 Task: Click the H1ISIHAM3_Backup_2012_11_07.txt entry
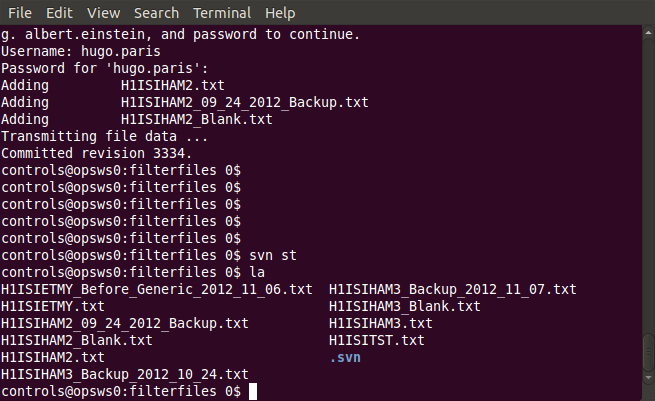(x=453, y=289)
